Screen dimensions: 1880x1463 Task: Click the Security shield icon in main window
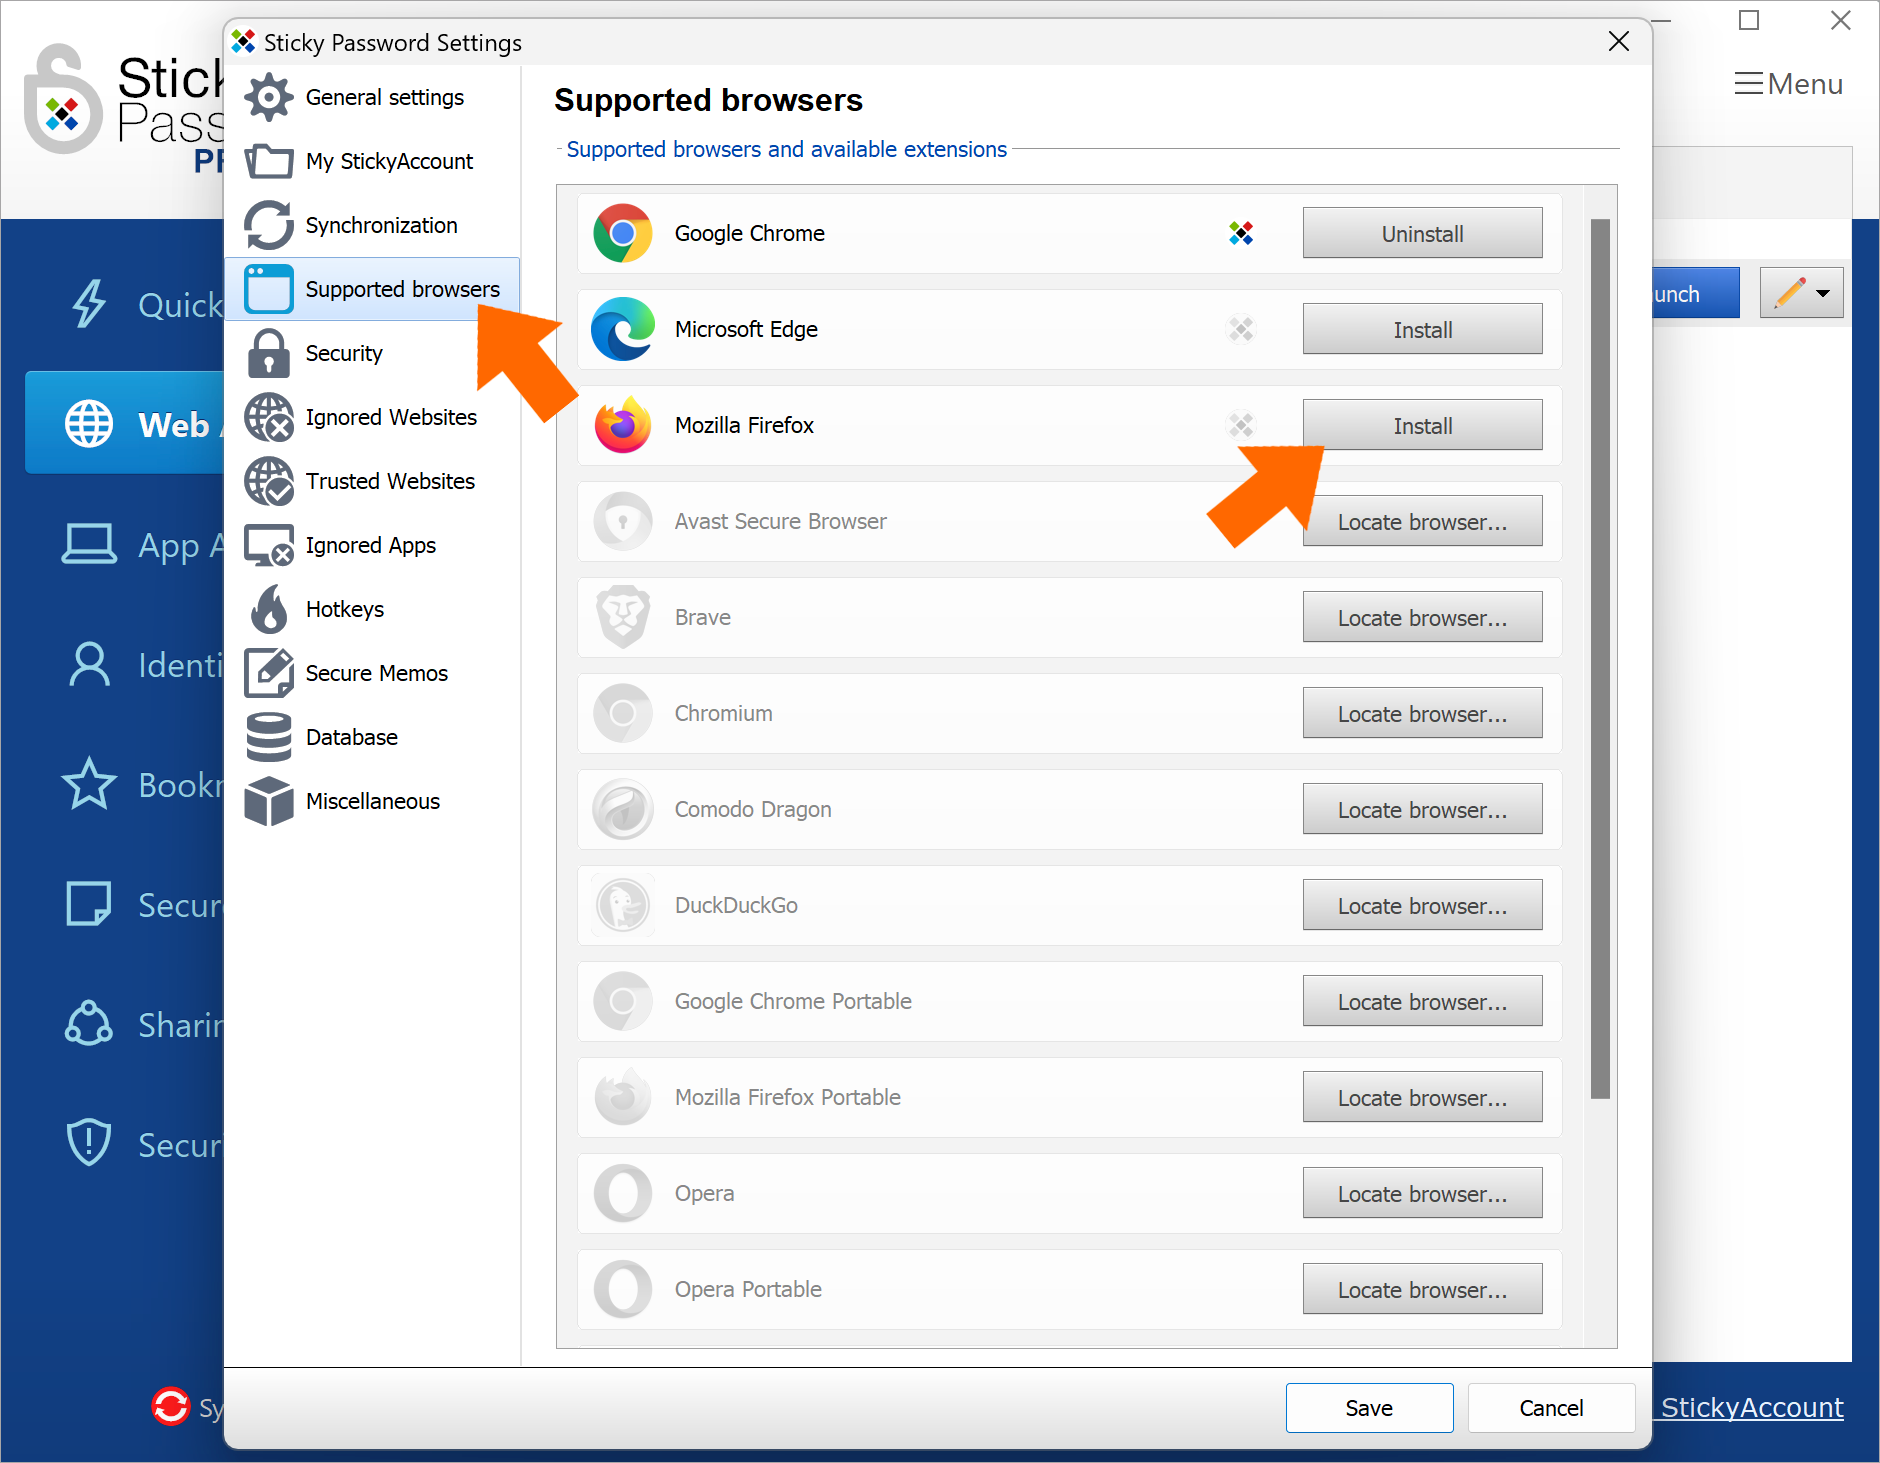click(x=89, y=1143)
